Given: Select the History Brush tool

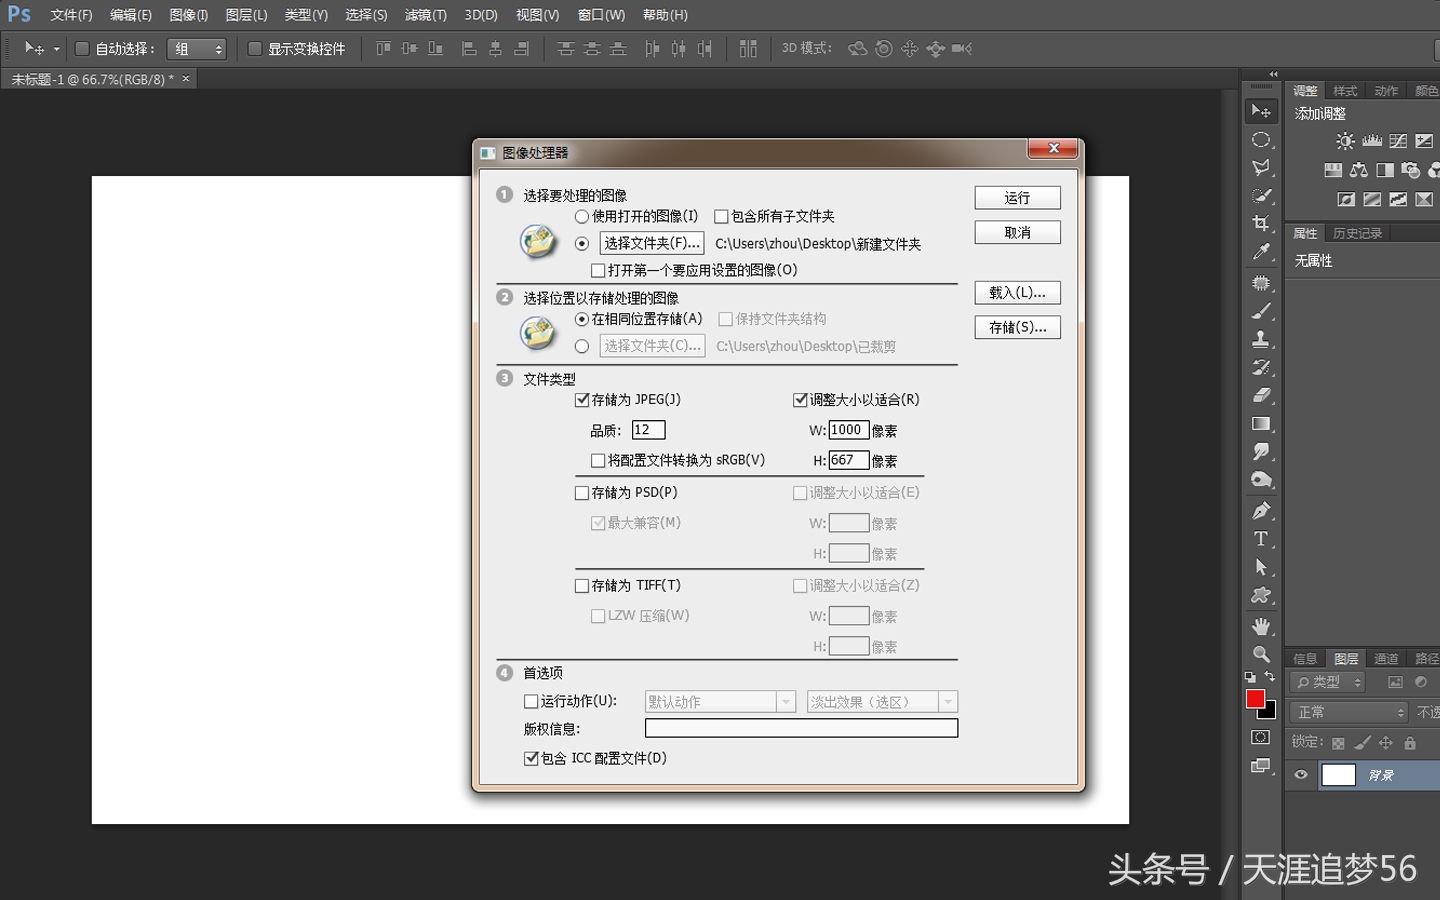Looking at the screenshot, I should 1261,367.
